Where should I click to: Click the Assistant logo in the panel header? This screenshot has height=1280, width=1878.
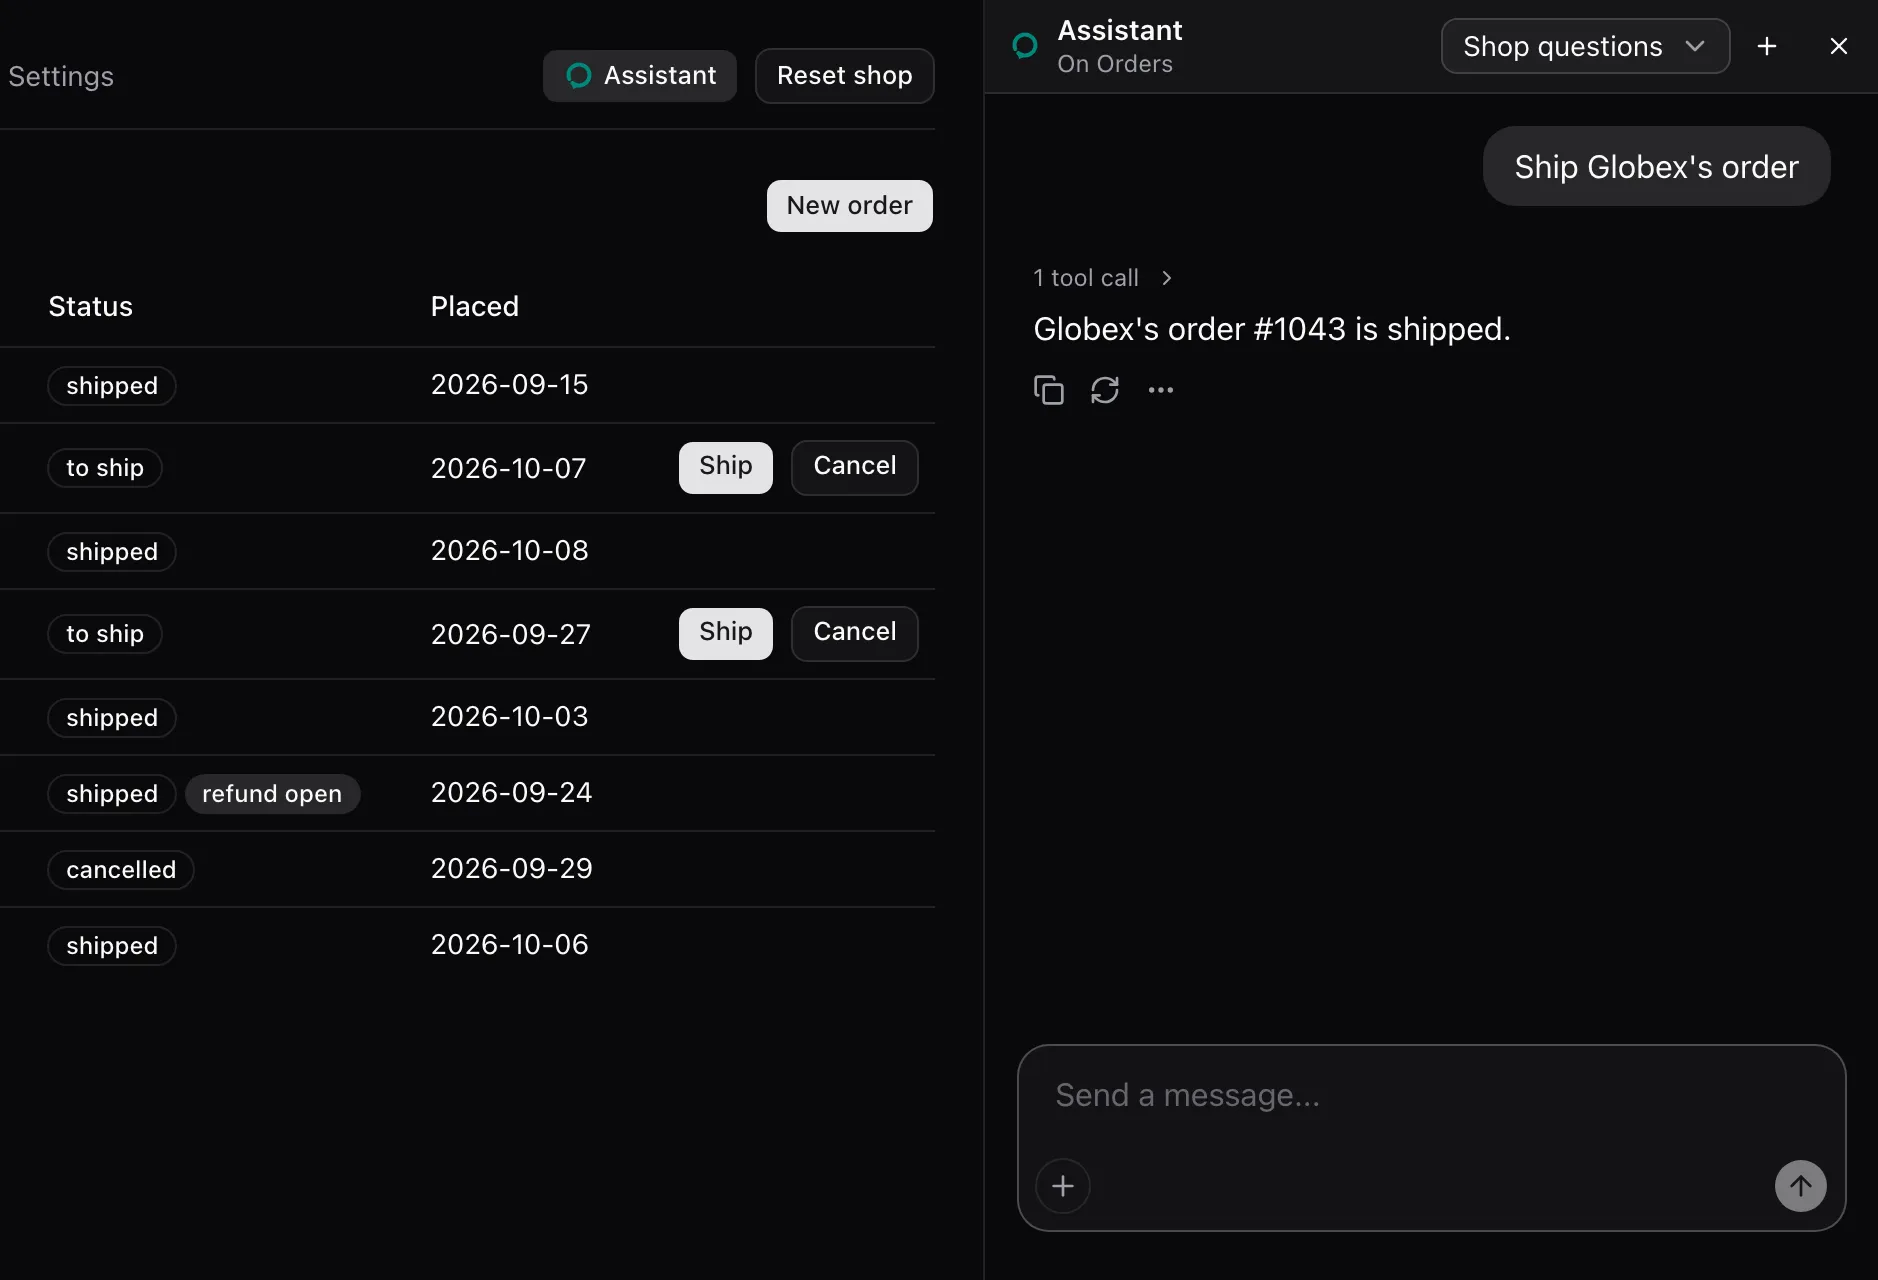(1025, 46)
